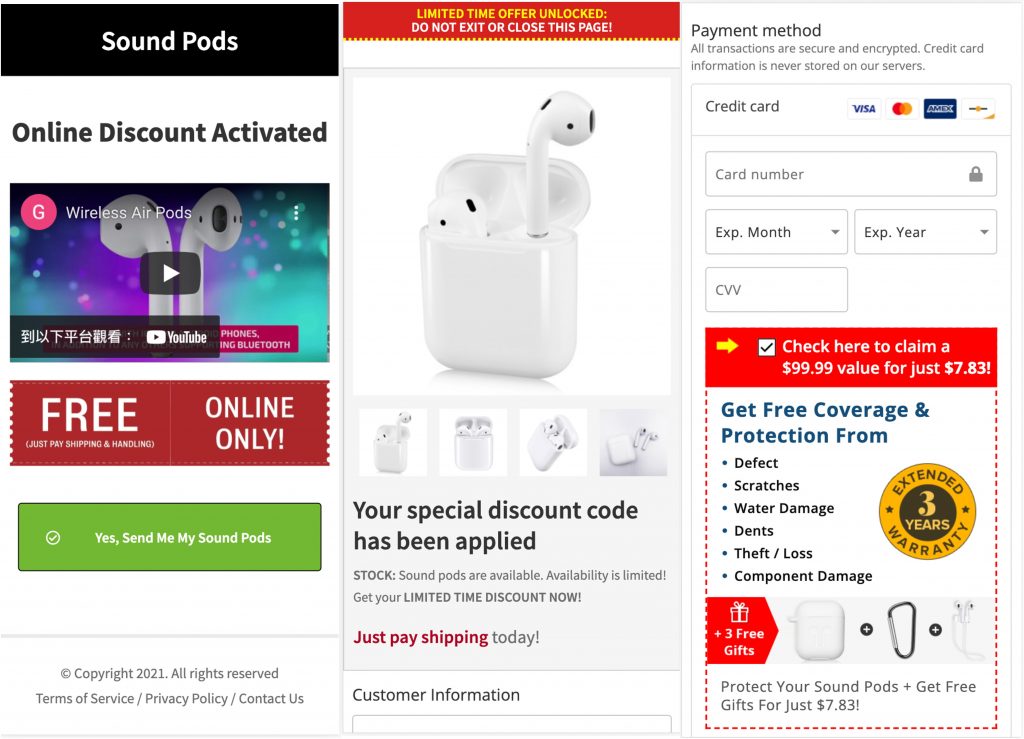
Task: Play the Wireless Air Pods video
Action: coord(170,272)
